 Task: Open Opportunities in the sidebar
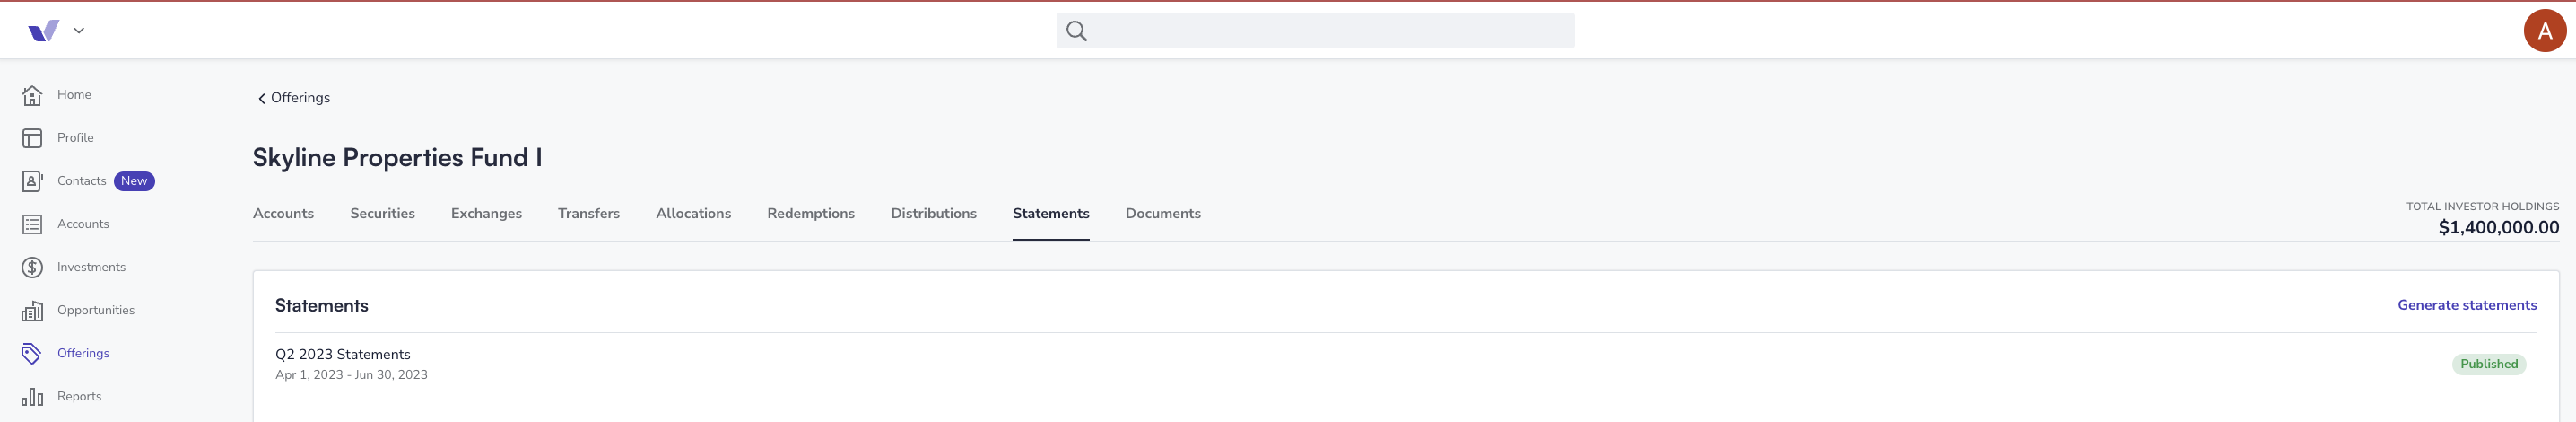point(96,310)
